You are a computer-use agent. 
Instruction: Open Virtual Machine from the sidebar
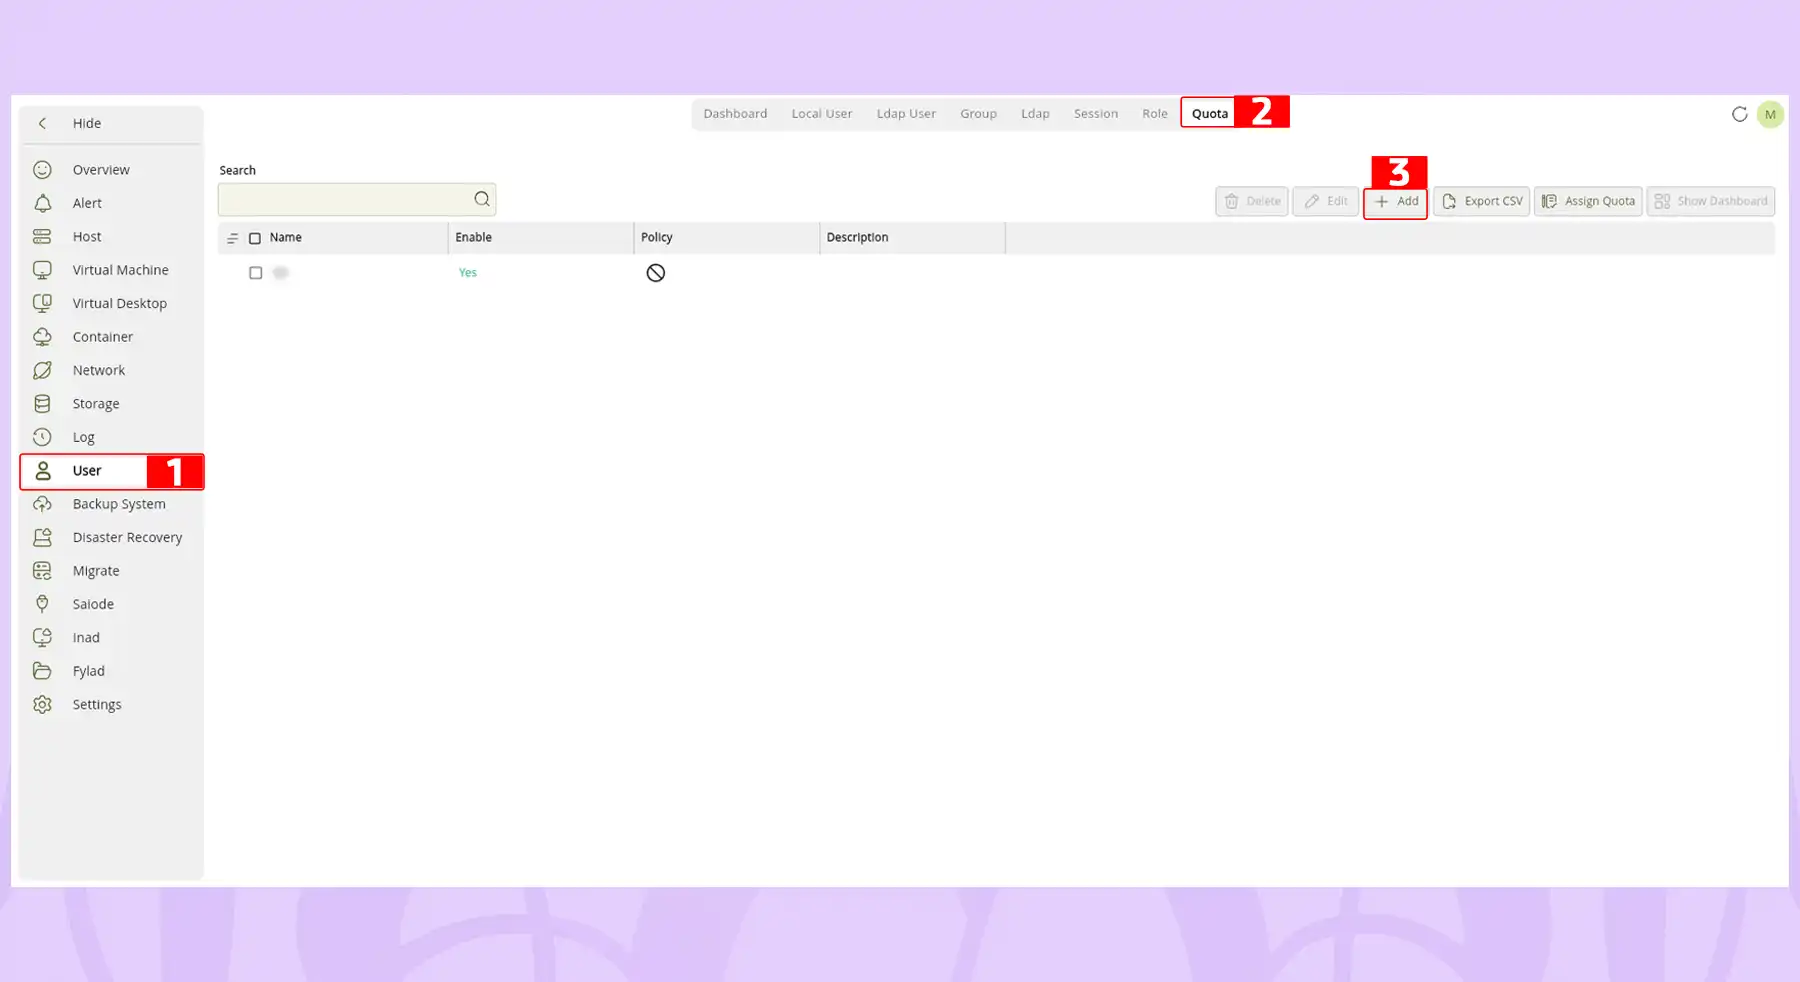click(120, 270)
